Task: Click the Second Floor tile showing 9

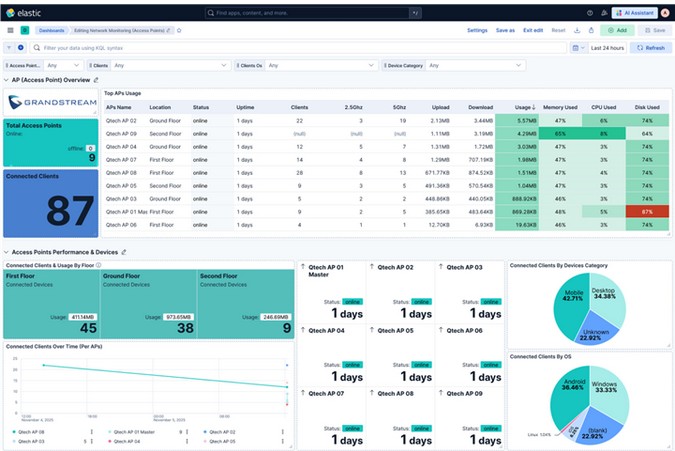Action: click(246, 304)
